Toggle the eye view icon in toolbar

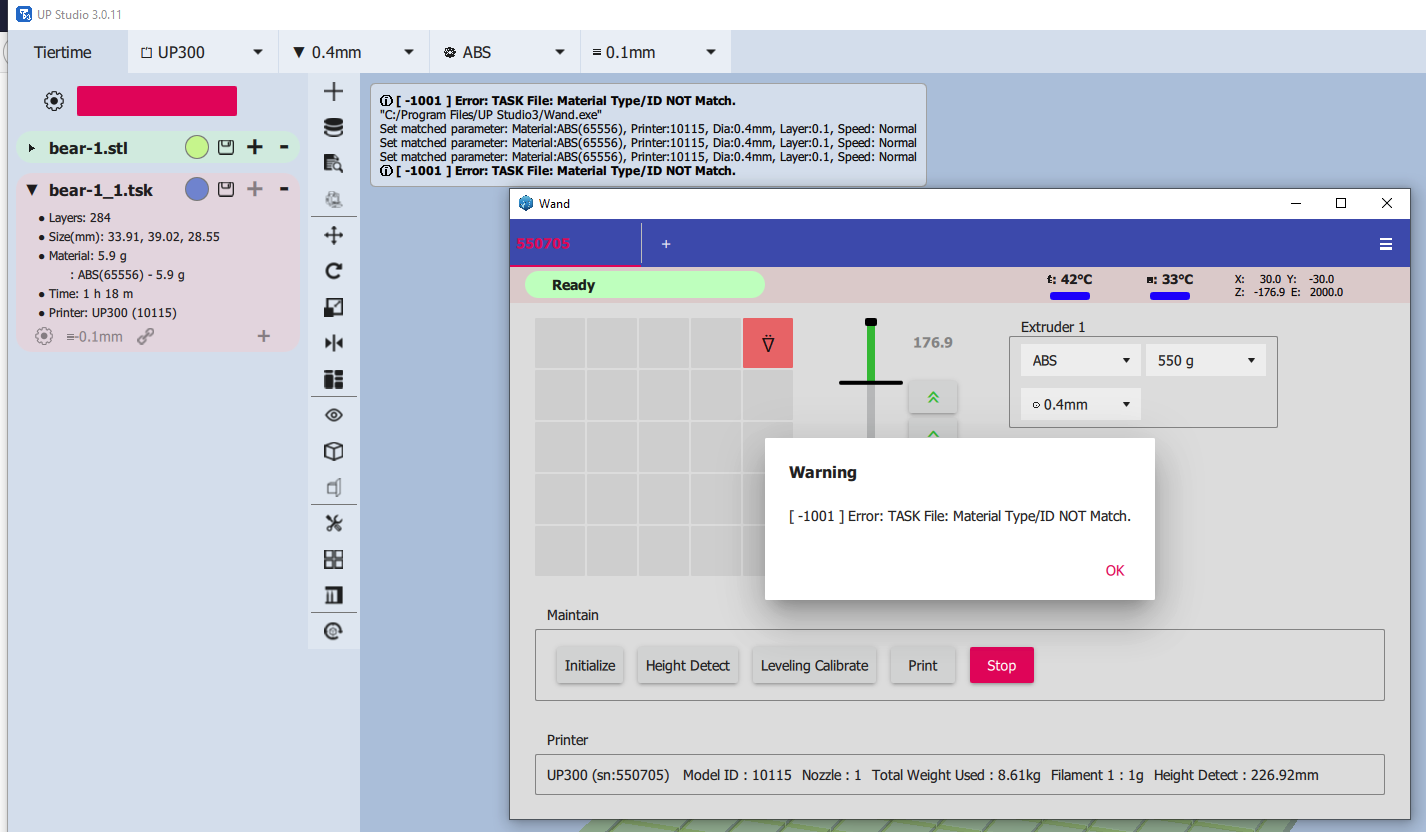click(x=334, y=415)
